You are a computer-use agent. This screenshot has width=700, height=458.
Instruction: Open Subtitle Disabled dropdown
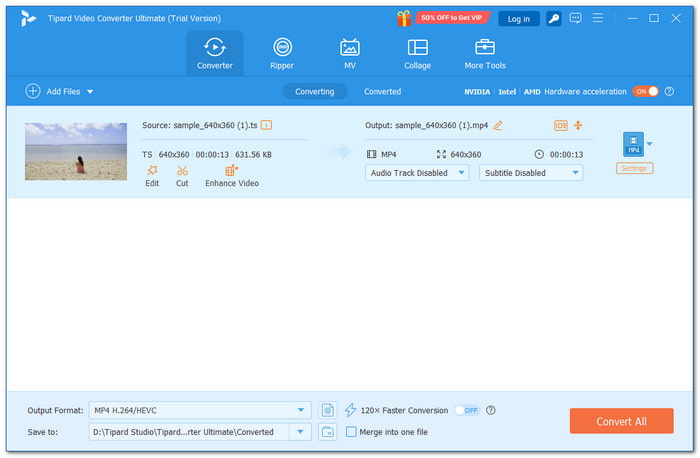(531, 173)
